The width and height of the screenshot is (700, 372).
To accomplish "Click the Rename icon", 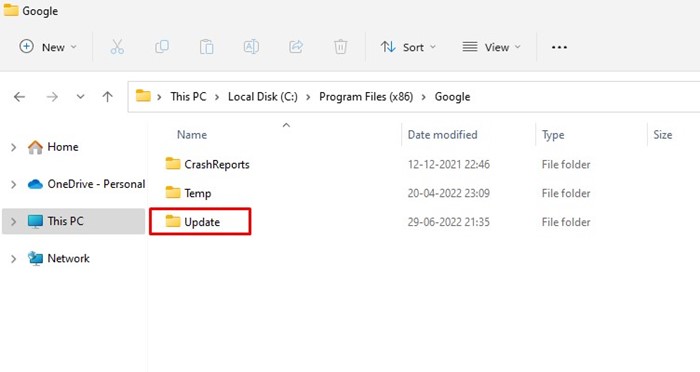I will (x=251, y=47).
